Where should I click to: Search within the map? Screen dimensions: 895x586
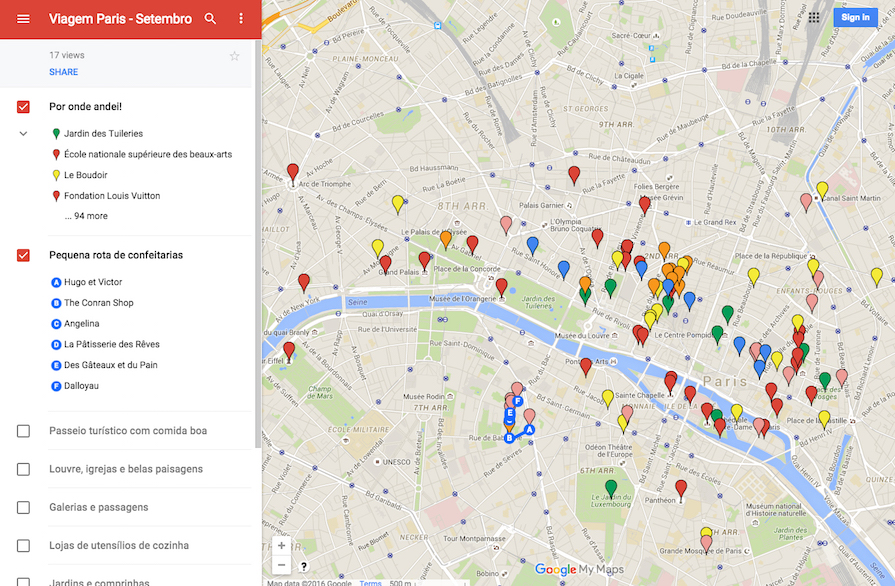pyautogui.click(x=210, y=19)
